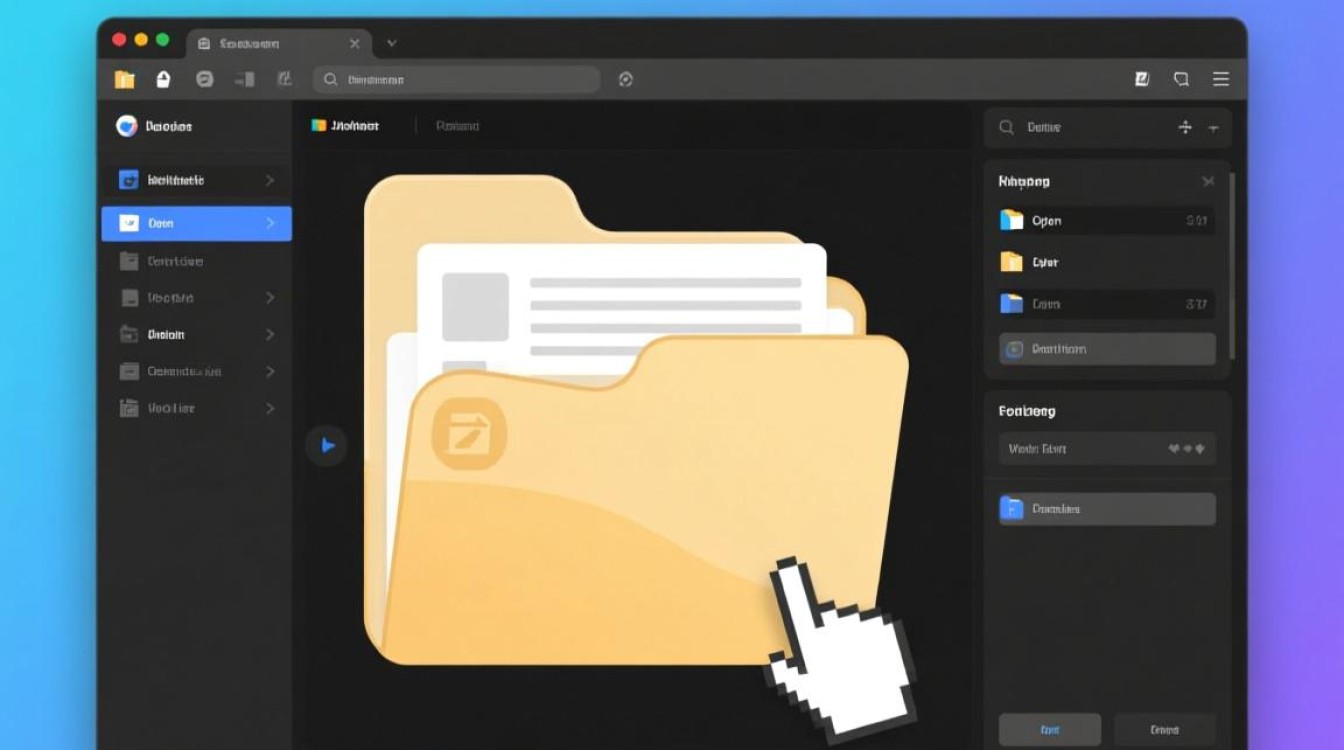
Task: Expand the first sidebar item's chevron
Action: pyautogui.click(x=270, y=181)
